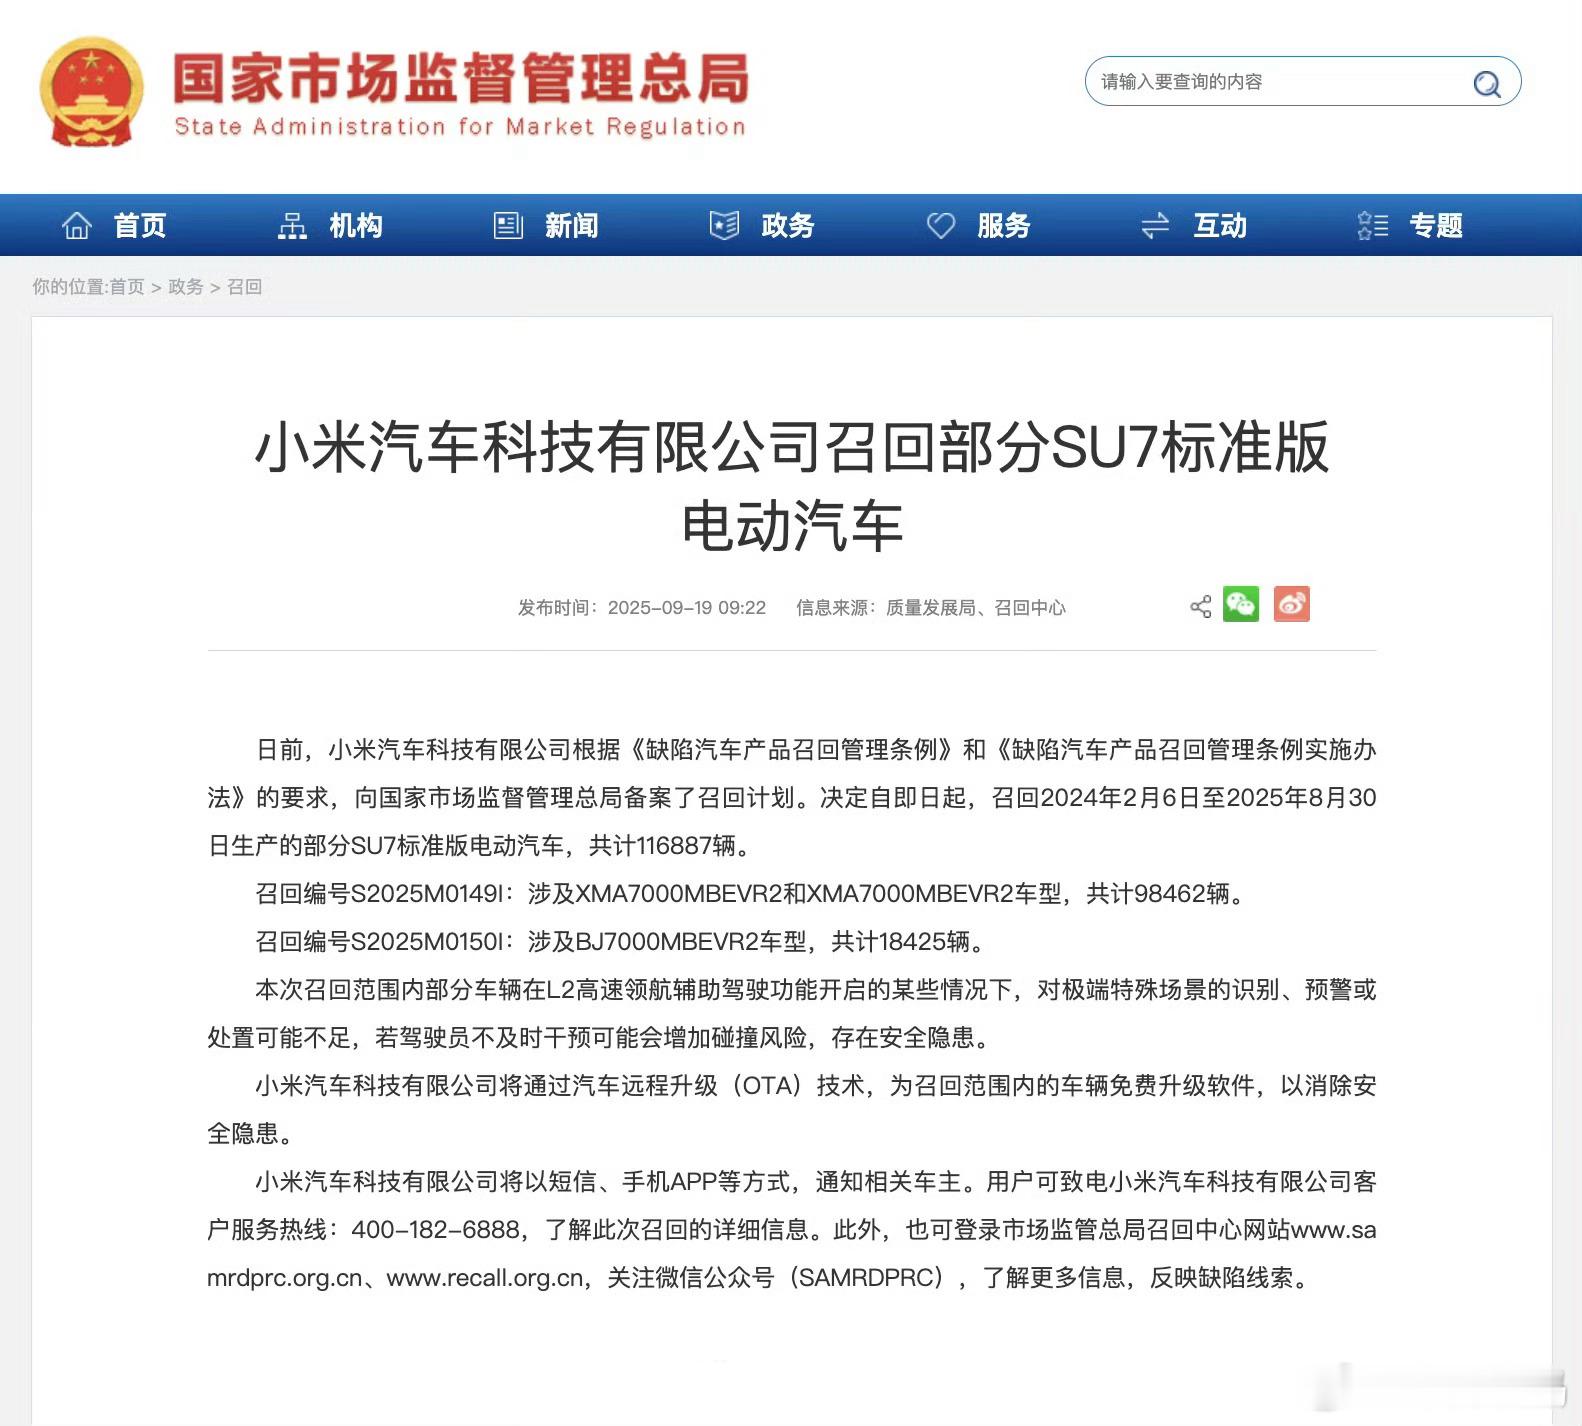Click hotline number 400-182-6888
1582x1426 pixels.
pyautogui.click(x=436, y=1230)
